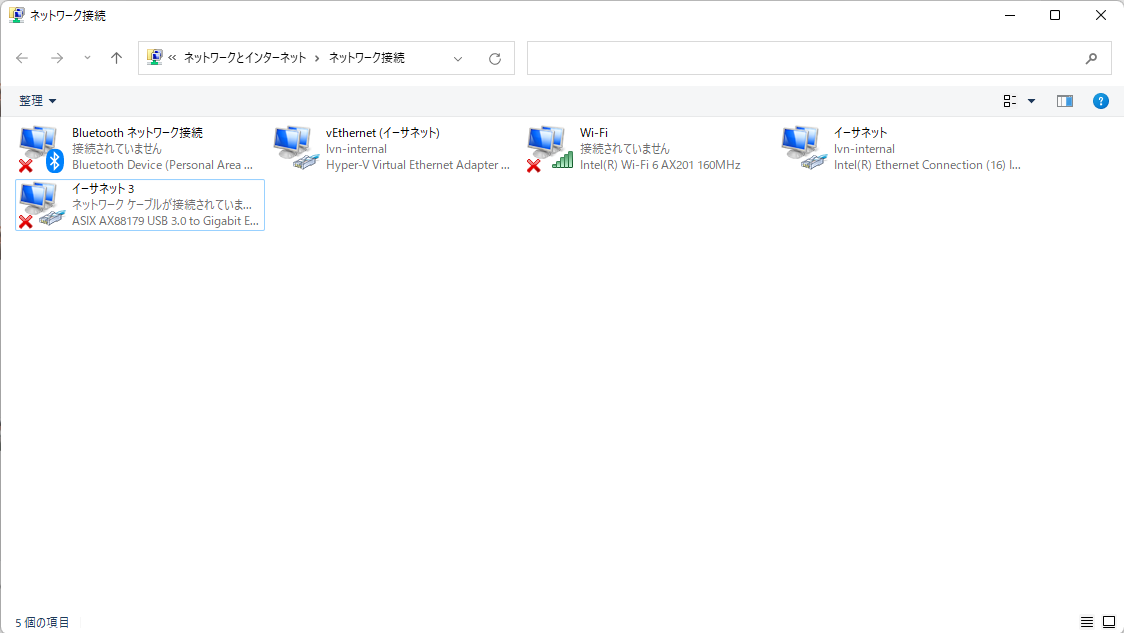Click the ネットワーク接続 icon in the address bar
1124x633 pixels.
coord(155,58)
